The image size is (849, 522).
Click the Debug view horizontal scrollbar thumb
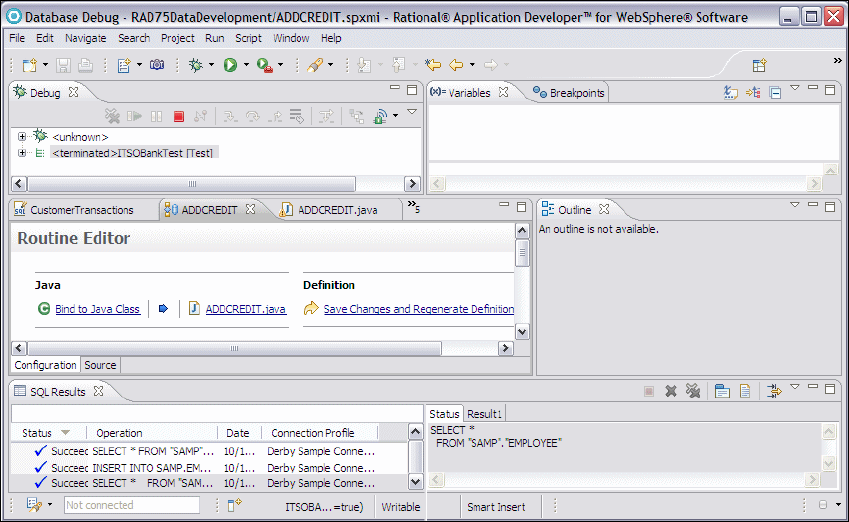point(192,184)
